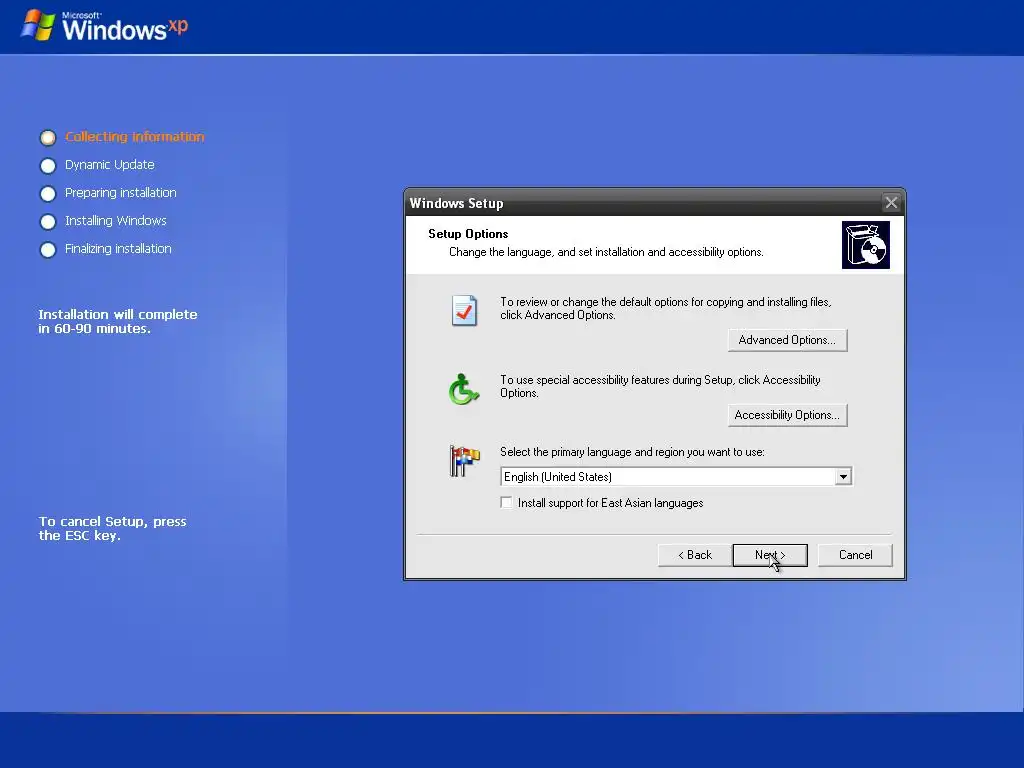Click the 'Collecting information' step text

click(x=135, y=136)
